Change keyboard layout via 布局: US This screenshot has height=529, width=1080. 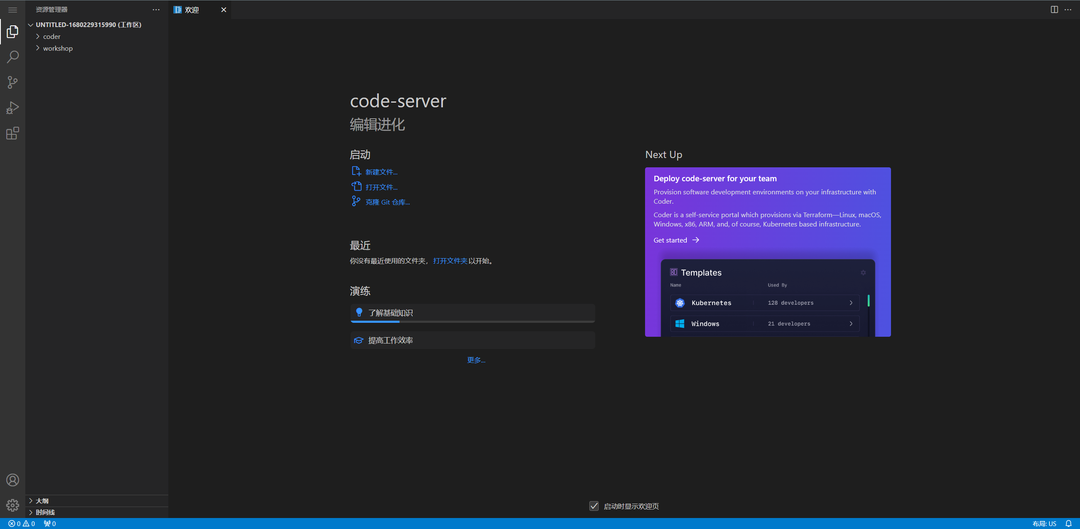tap(1044, 523)
